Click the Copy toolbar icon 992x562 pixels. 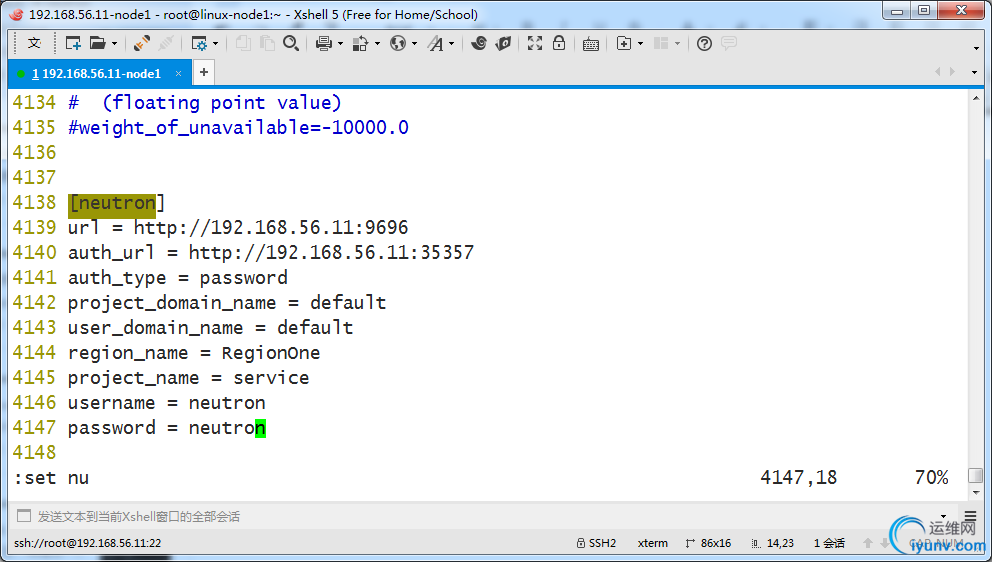coord(243,43)
